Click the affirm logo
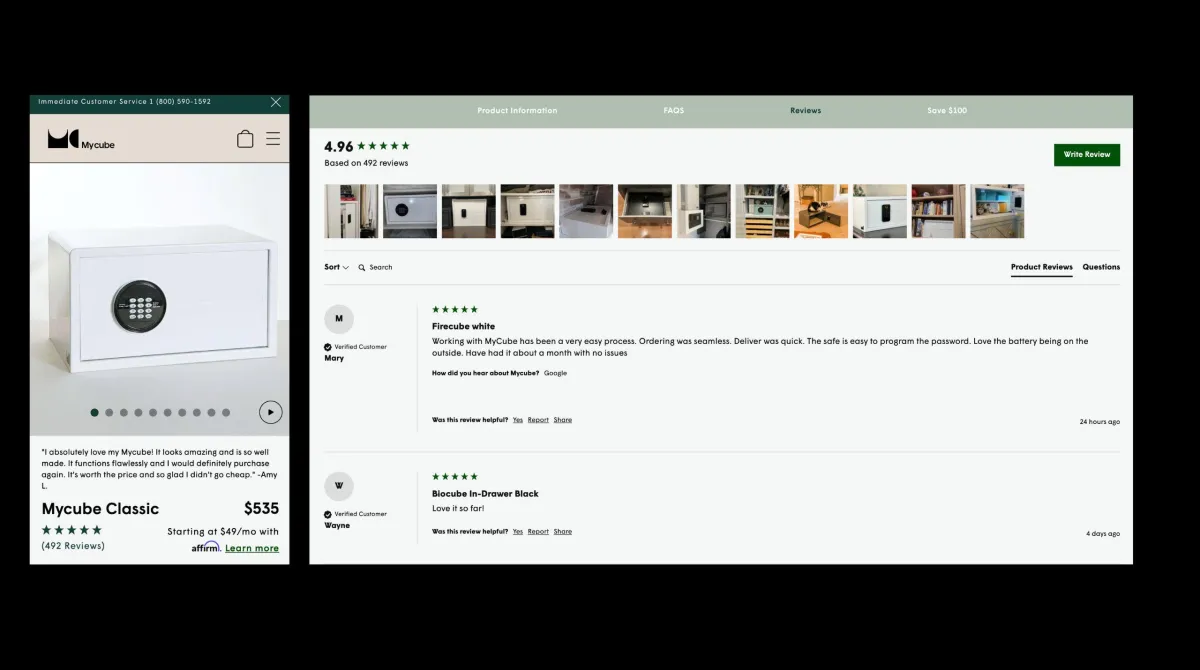1200x670 pixels. coord(206,547)
